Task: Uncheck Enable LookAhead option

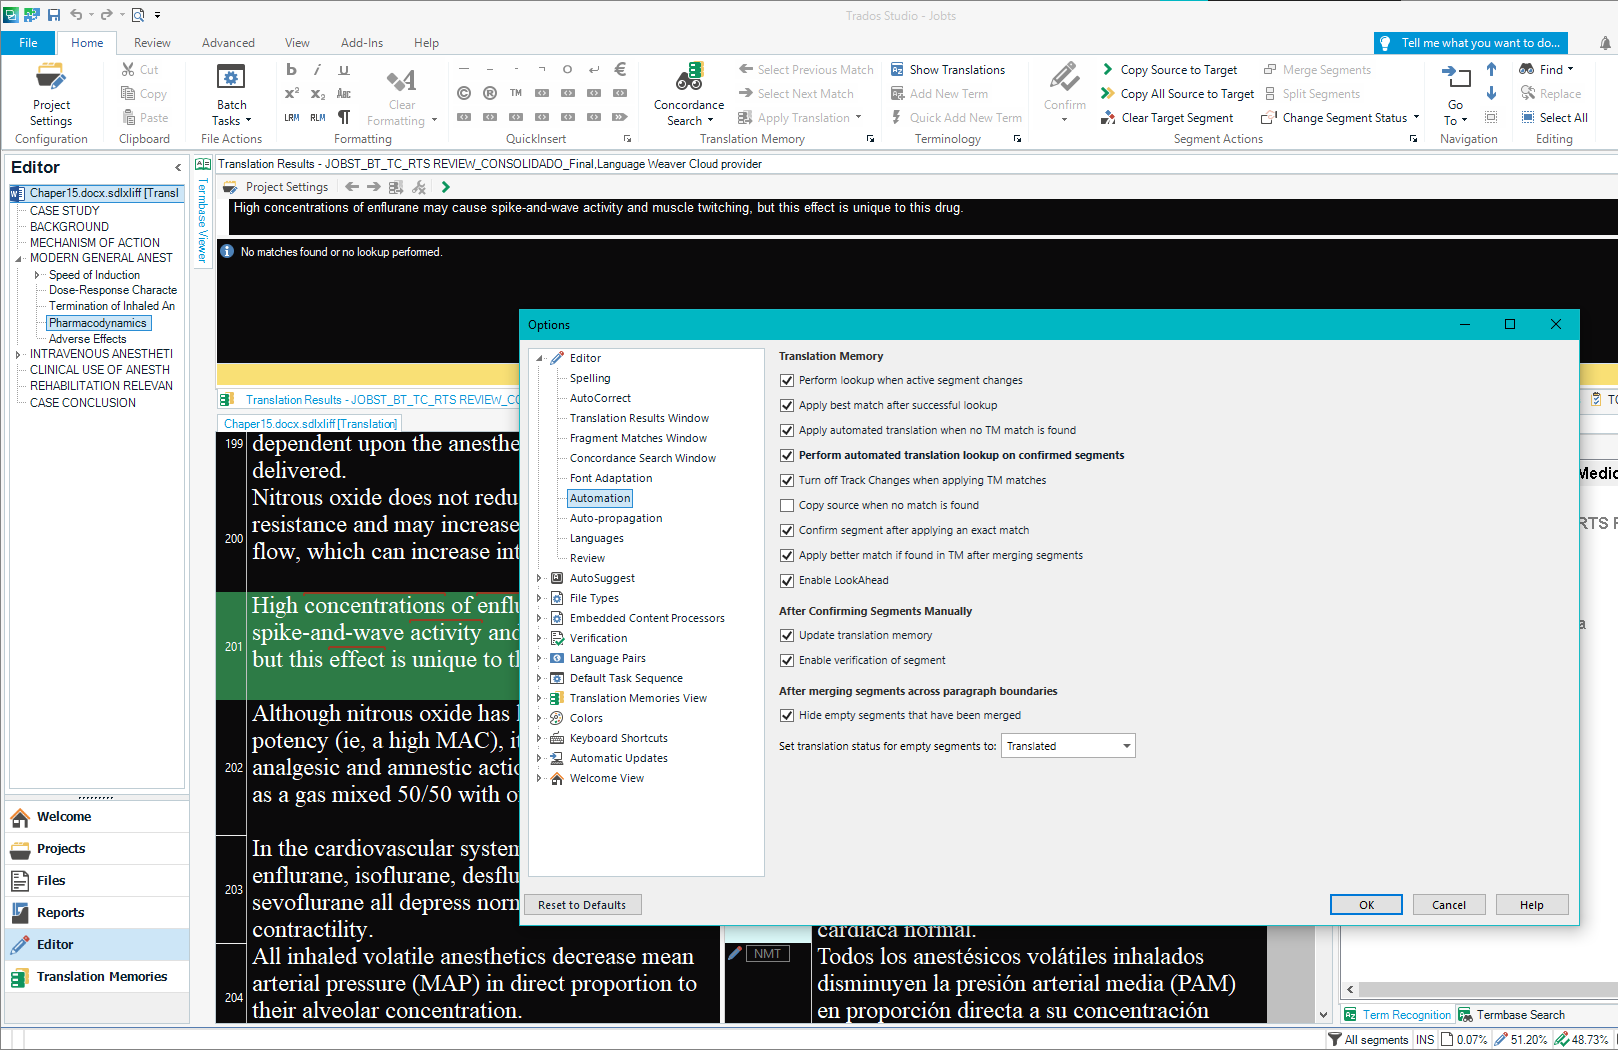Action: (x=787, y=581)
